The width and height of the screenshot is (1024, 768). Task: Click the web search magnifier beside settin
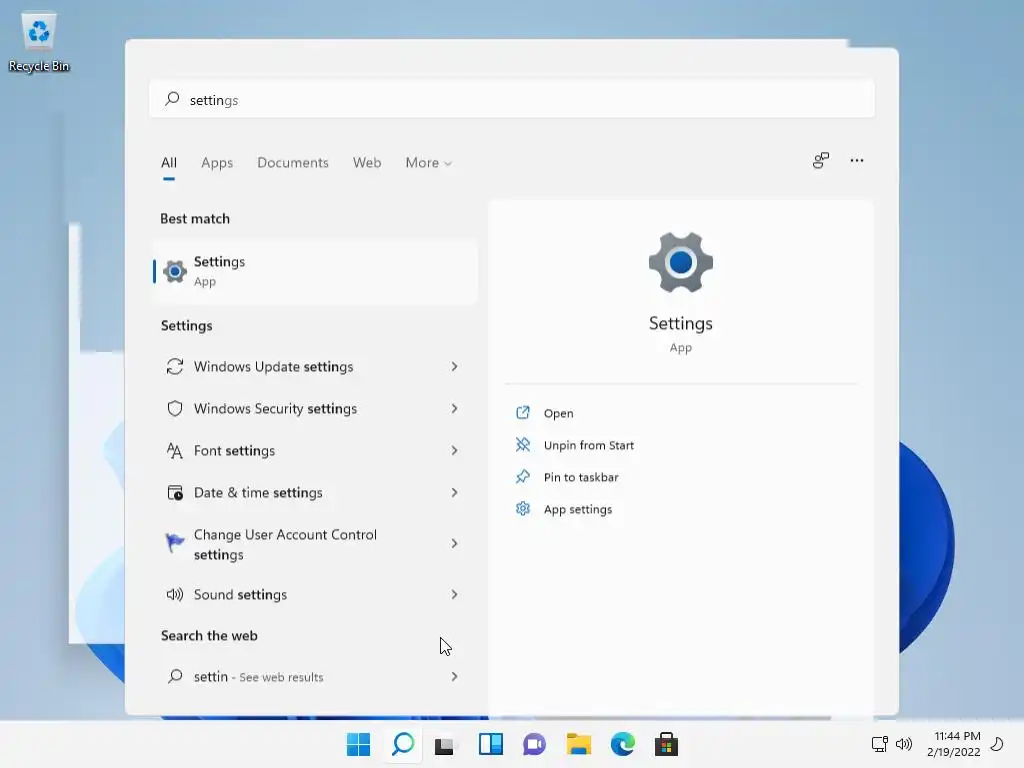(x=174, y=677)
